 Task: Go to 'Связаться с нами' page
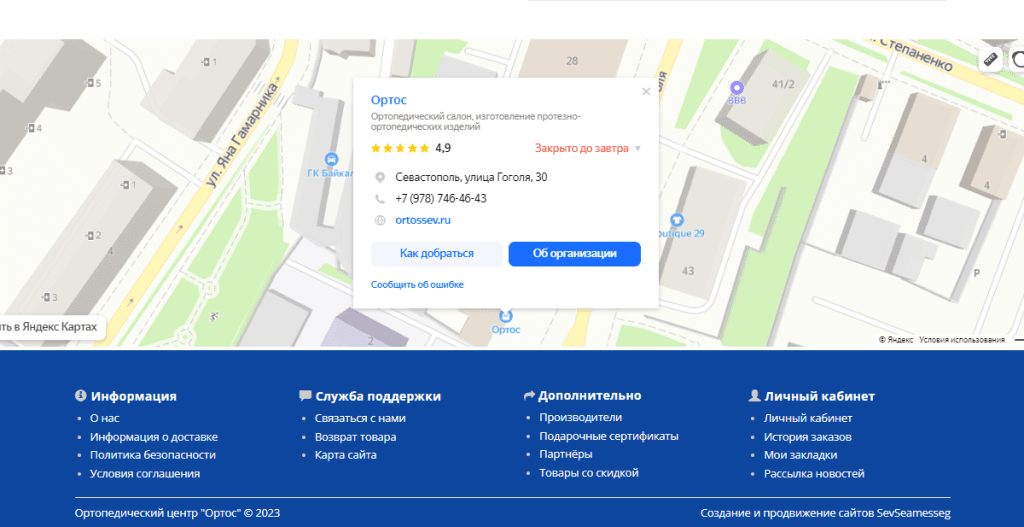(360, 418)
